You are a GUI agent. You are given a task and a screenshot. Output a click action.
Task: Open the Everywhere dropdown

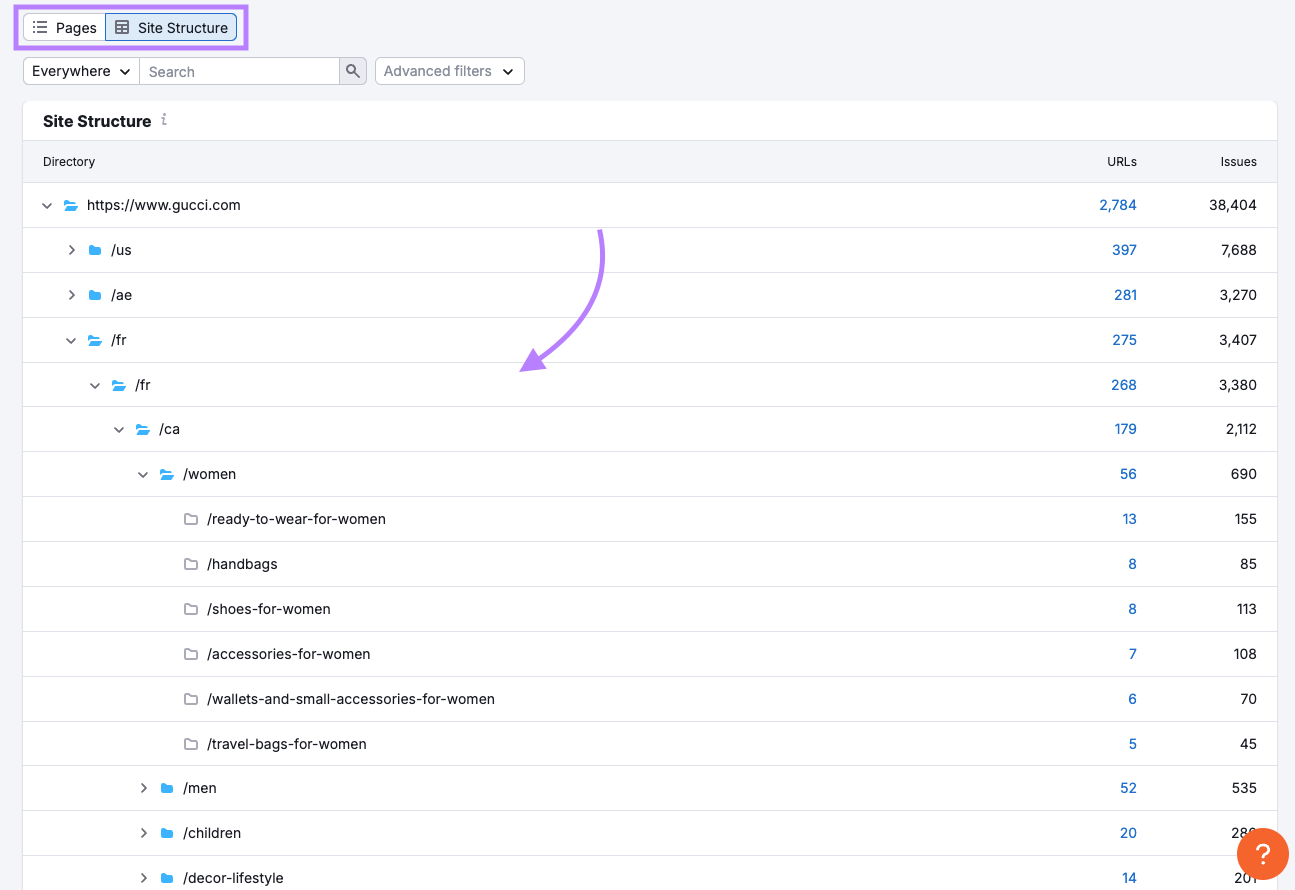[79, 71]
